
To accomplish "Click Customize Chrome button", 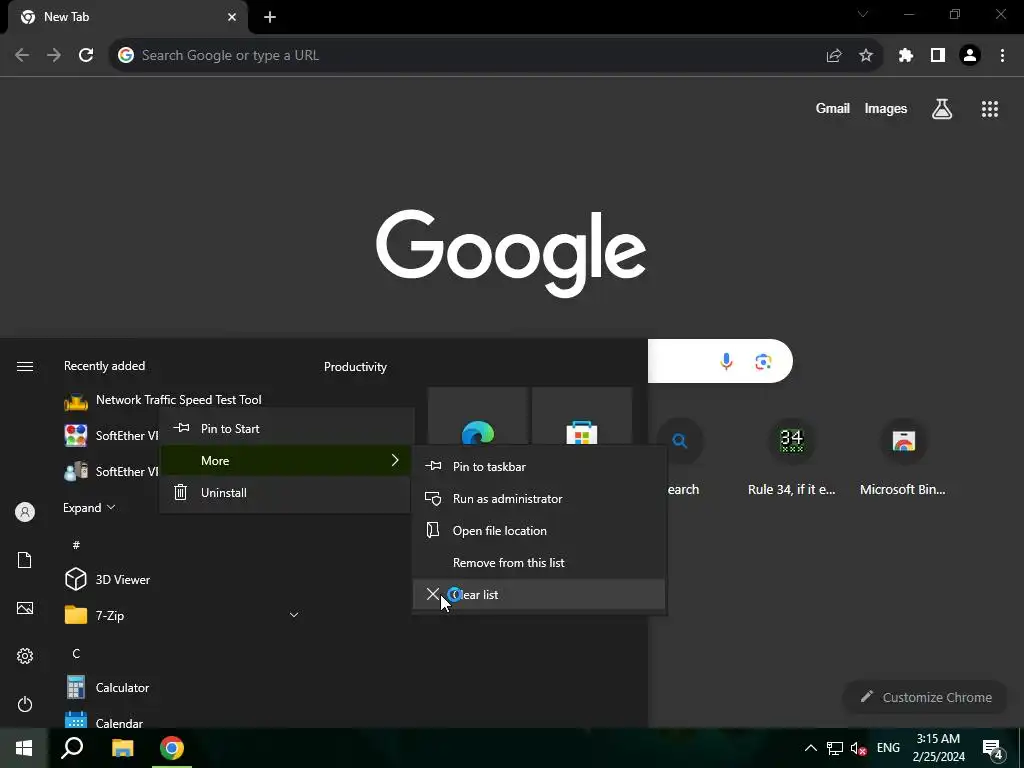I will (x=926, y=697).
